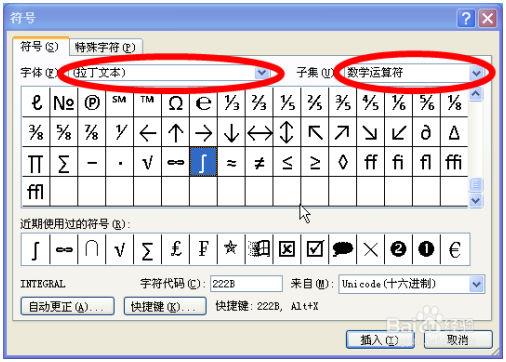Pick recently used circled number 1
The height and width of the screenshot is (362, 506).
pyautogui.click(x=426, y=249)
